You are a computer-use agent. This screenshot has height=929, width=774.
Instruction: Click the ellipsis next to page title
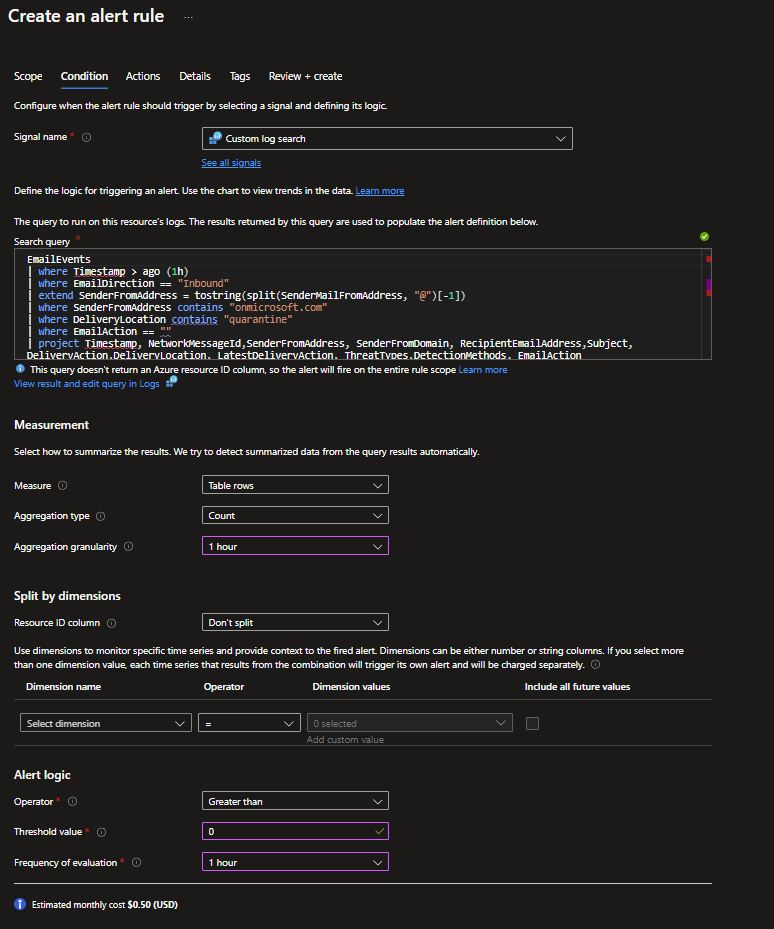pos(188,18)
